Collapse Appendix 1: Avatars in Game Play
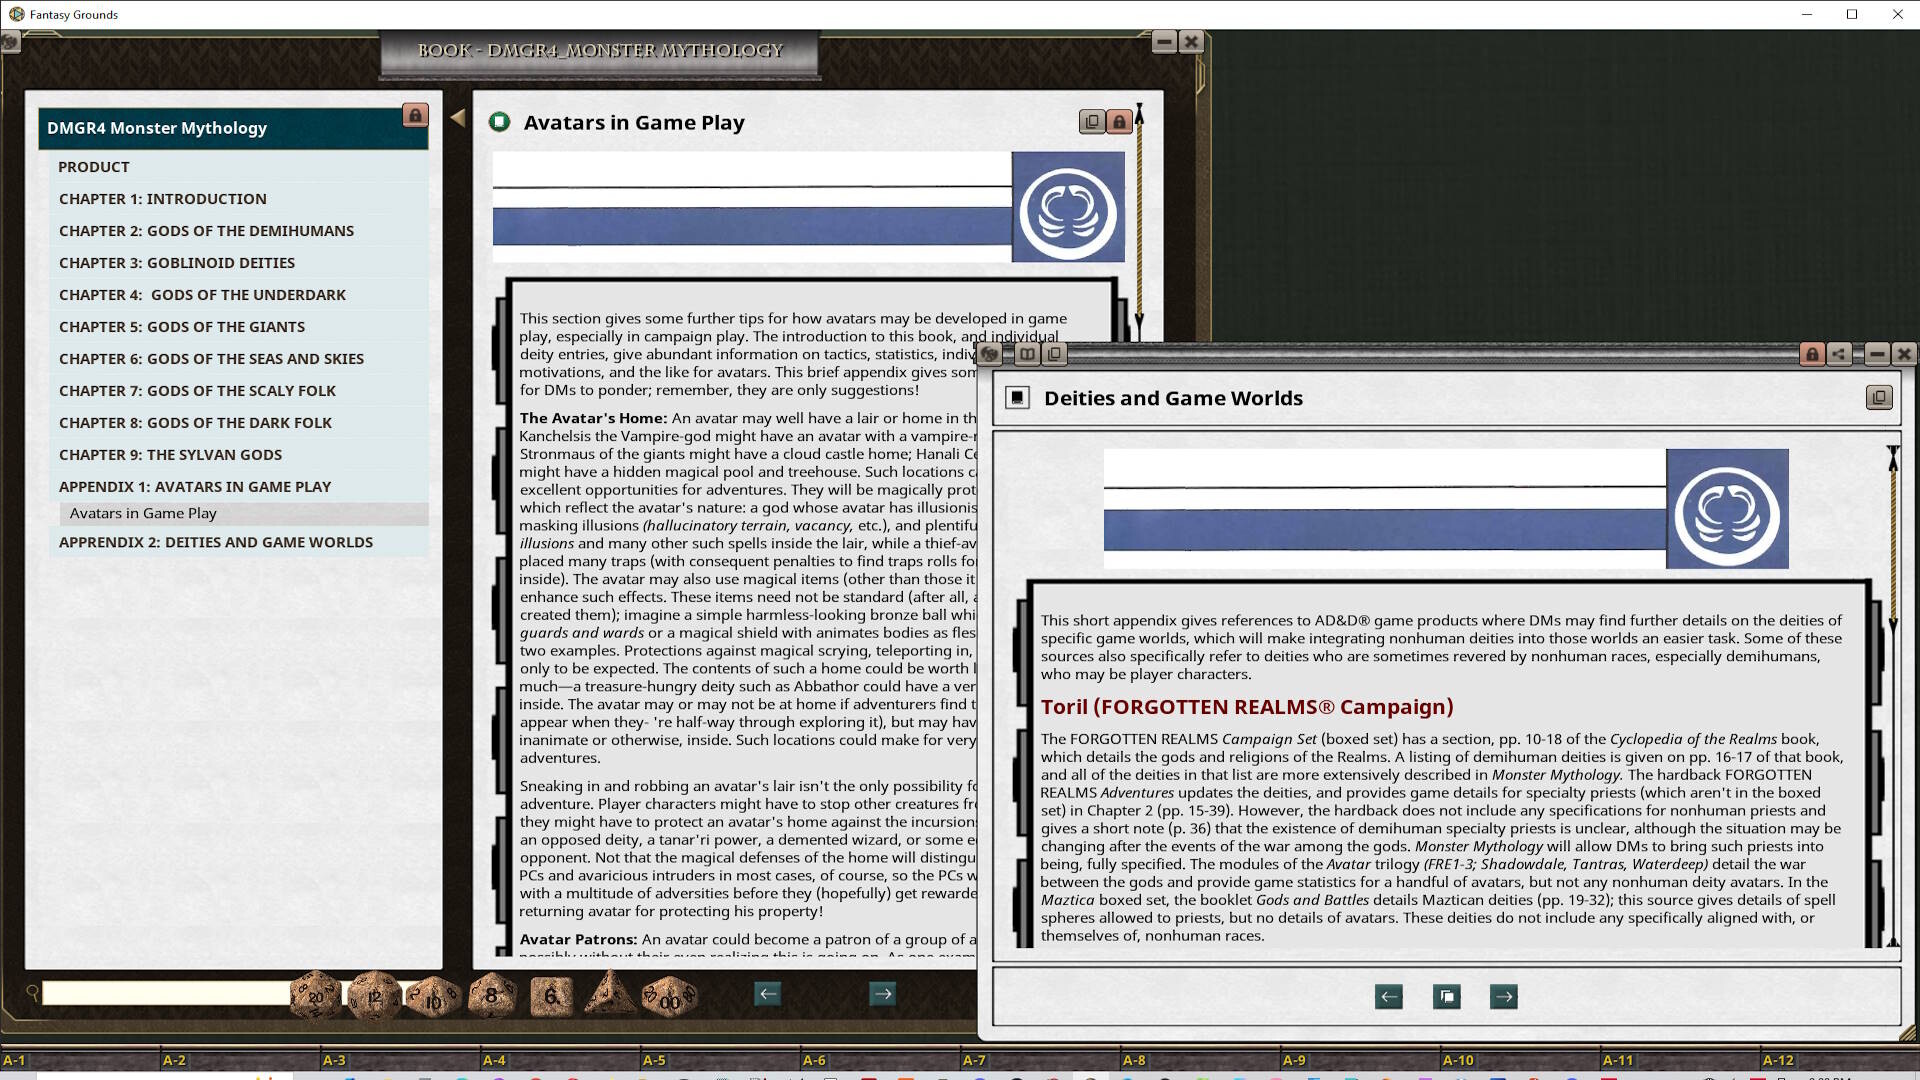 pos(239,487)
